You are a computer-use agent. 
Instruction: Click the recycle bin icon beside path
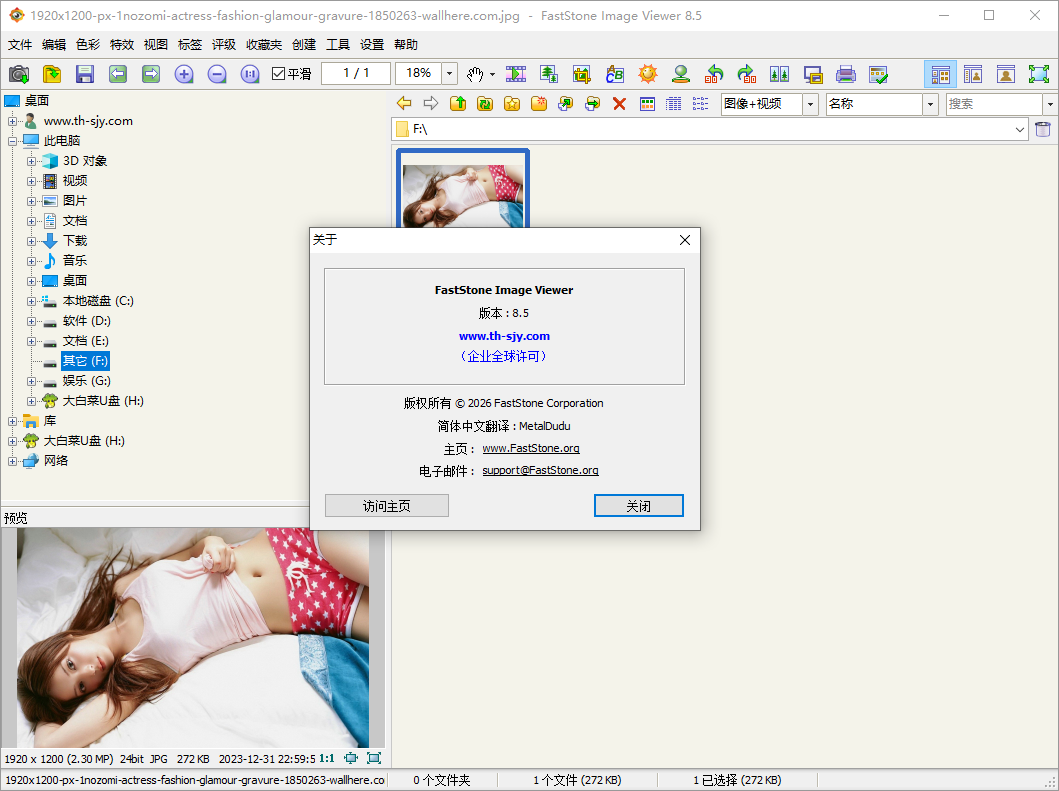[x=1043, y=129]
